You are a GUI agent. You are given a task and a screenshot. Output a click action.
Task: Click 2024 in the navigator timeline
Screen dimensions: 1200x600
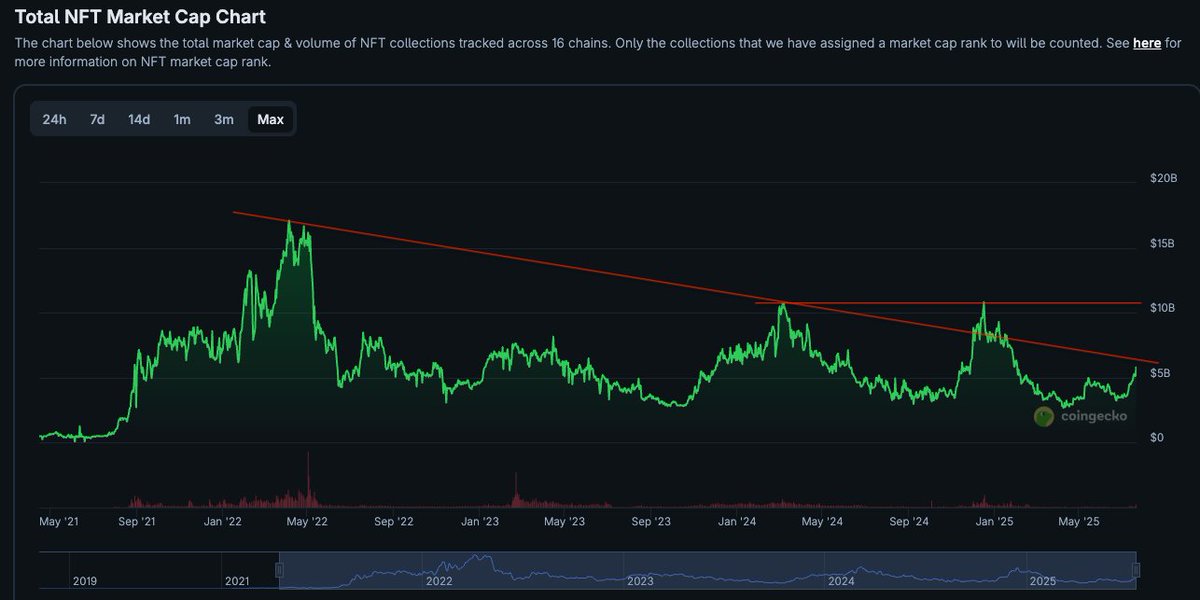tap(841, 581)
